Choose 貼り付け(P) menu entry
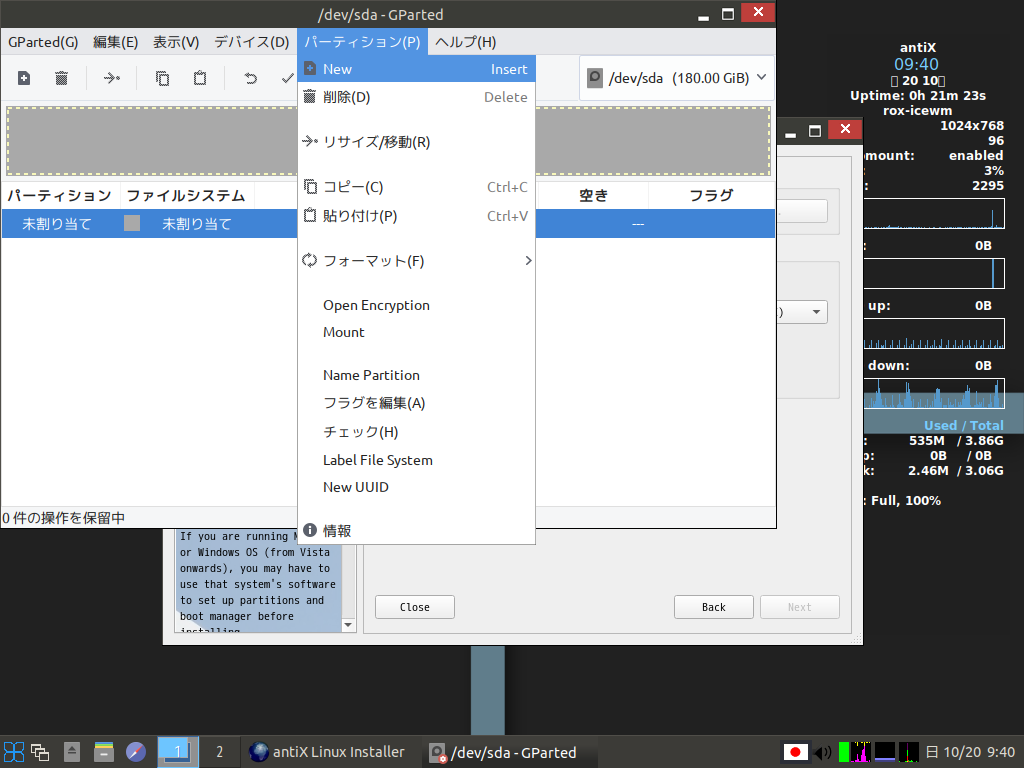Screen dimensions: 1024x768 point(417,216)
